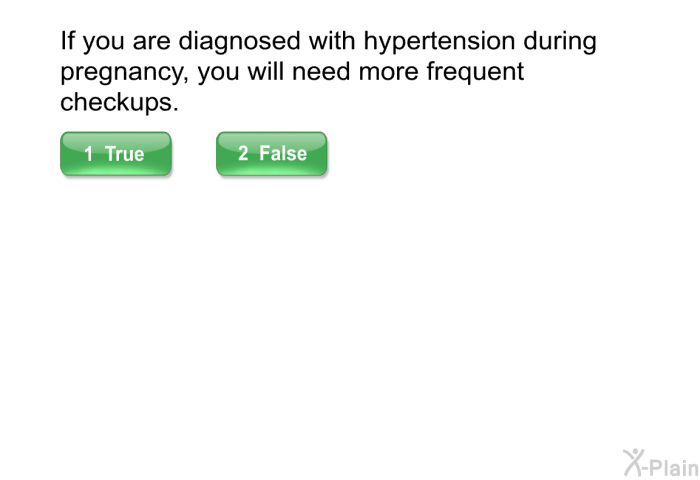Click the word "during" in the question
The width and height of the screenshot is (700, 480).
(553, 42)
